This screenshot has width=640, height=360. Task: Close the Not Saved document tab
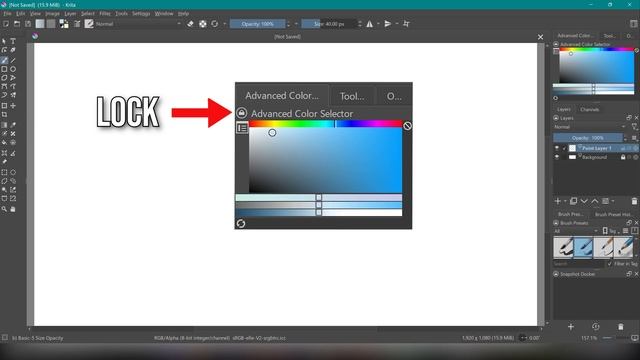[x=540, y=37]
